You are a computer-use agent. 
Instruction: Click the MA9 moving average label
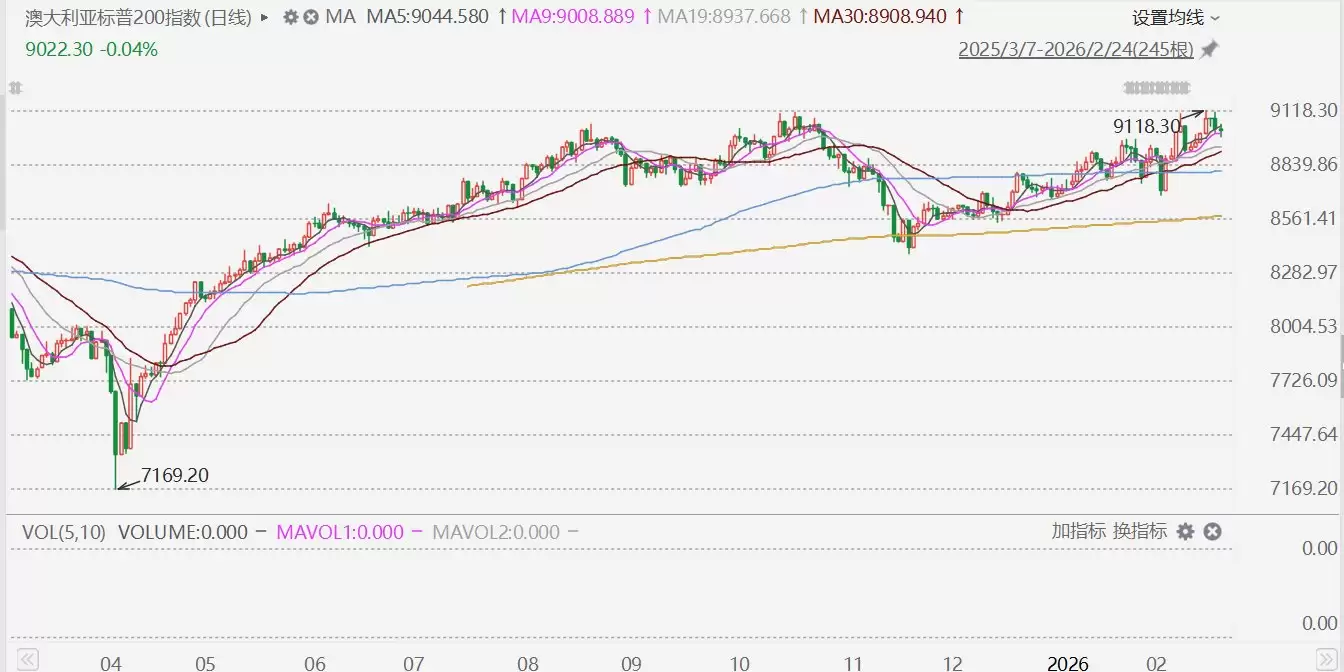[575, 17]
